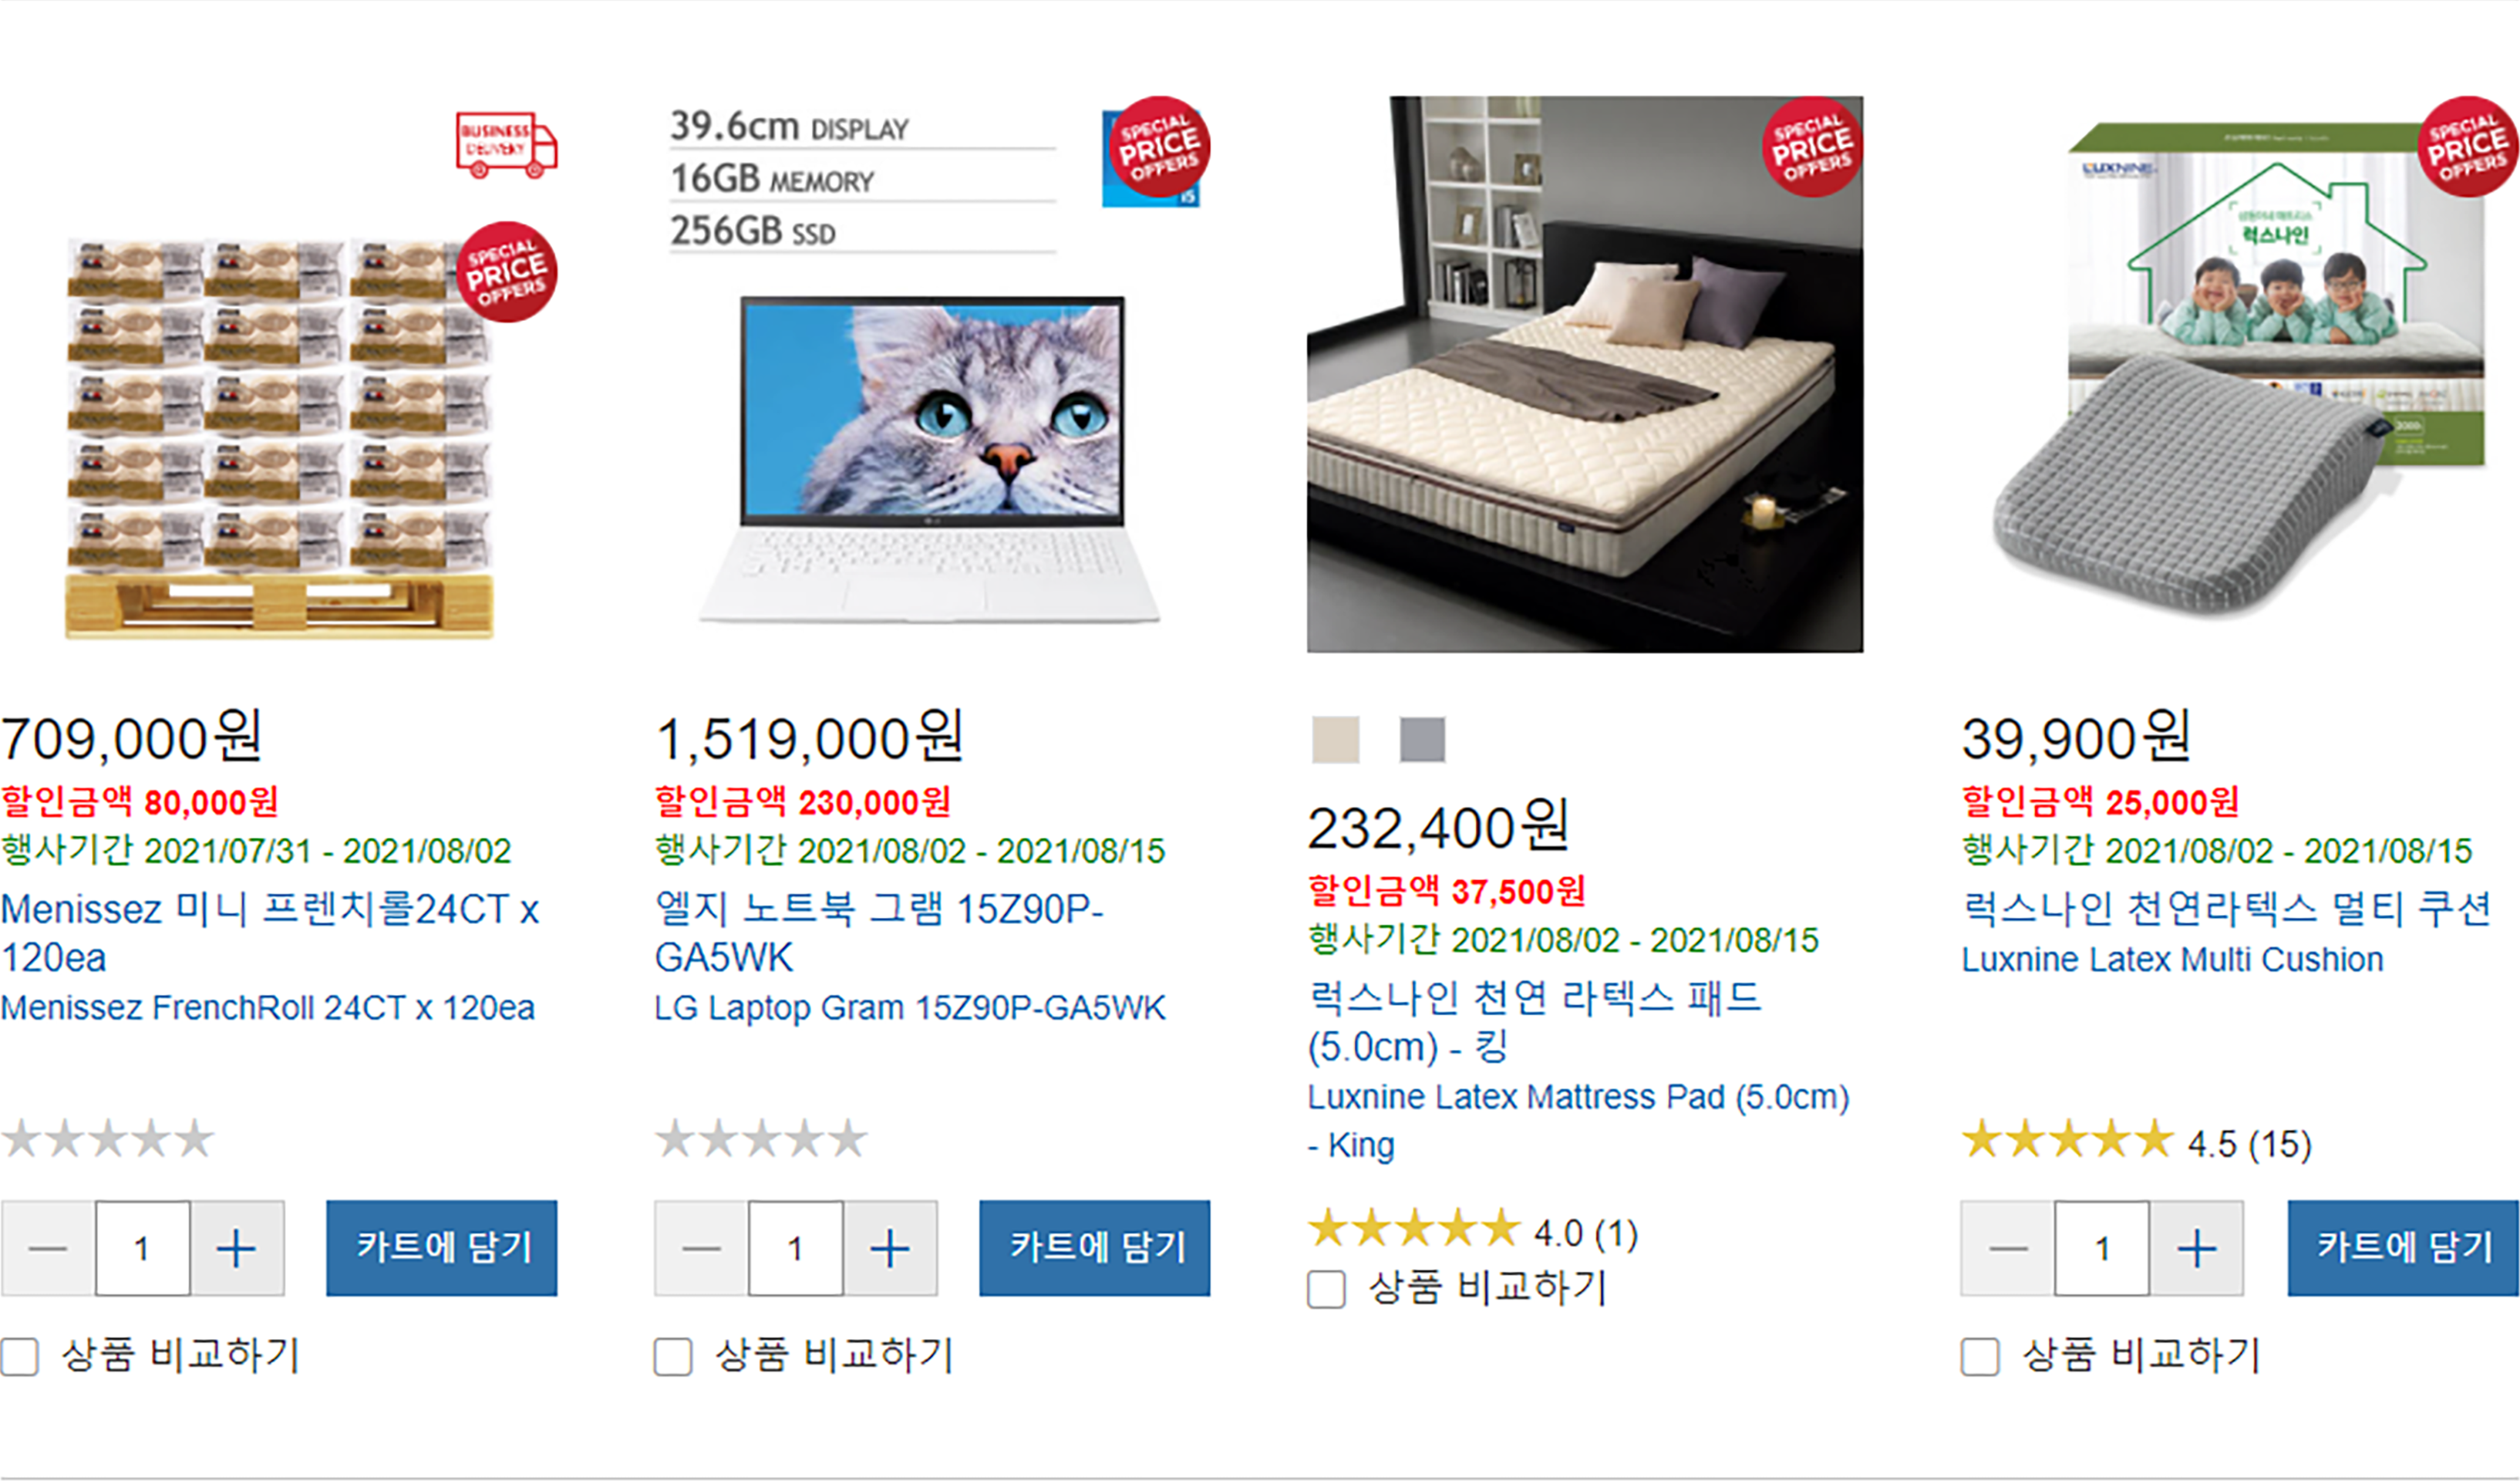The height and width of the screenshot is (1481, 2520).
Task: Select the beige color swatch for mattress pad
Action: 1336,740
